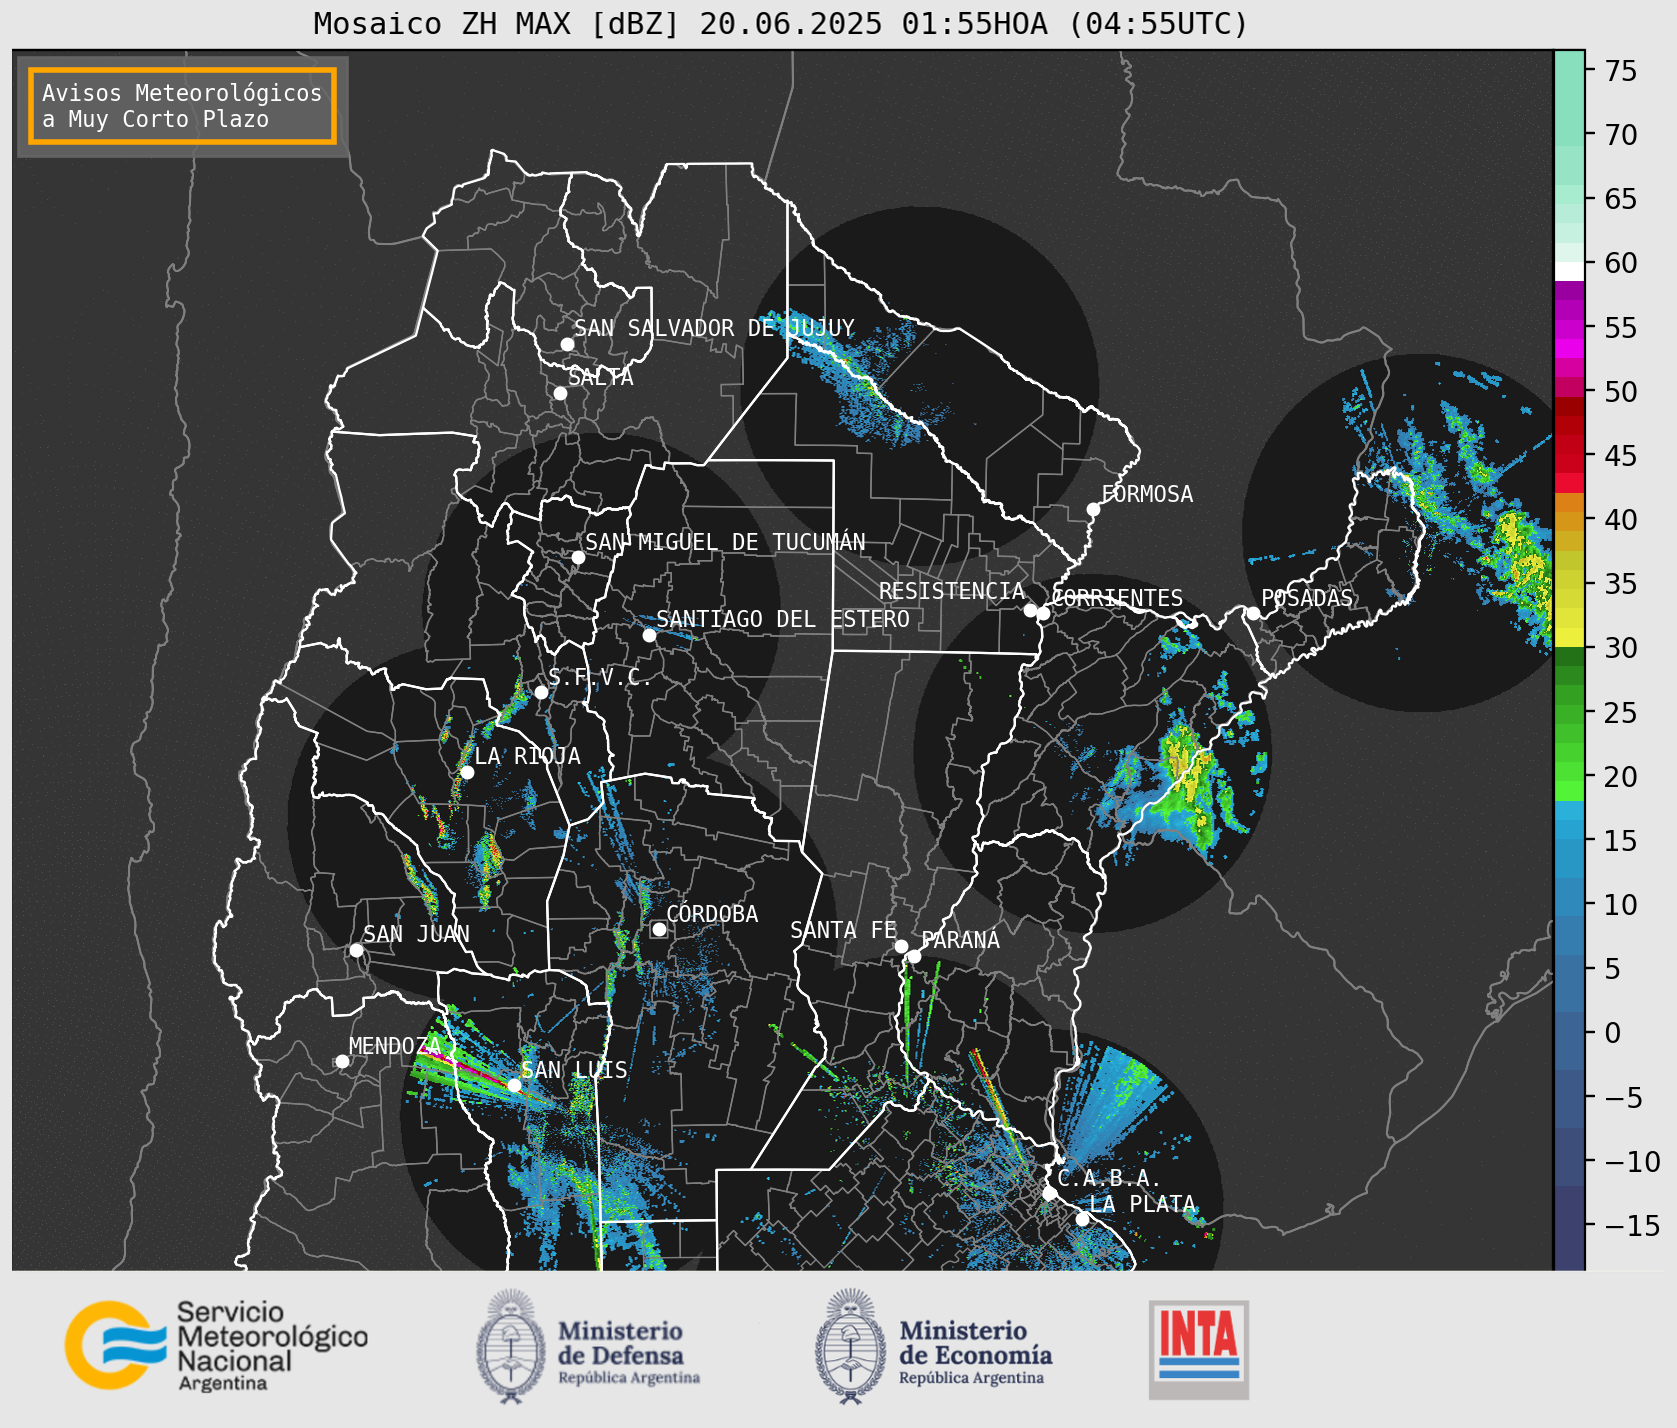Screen dimensions: 1677x1428
Task: Click the yellow 35 dBZ colorbar band
Action: [x=1569, y=580]
